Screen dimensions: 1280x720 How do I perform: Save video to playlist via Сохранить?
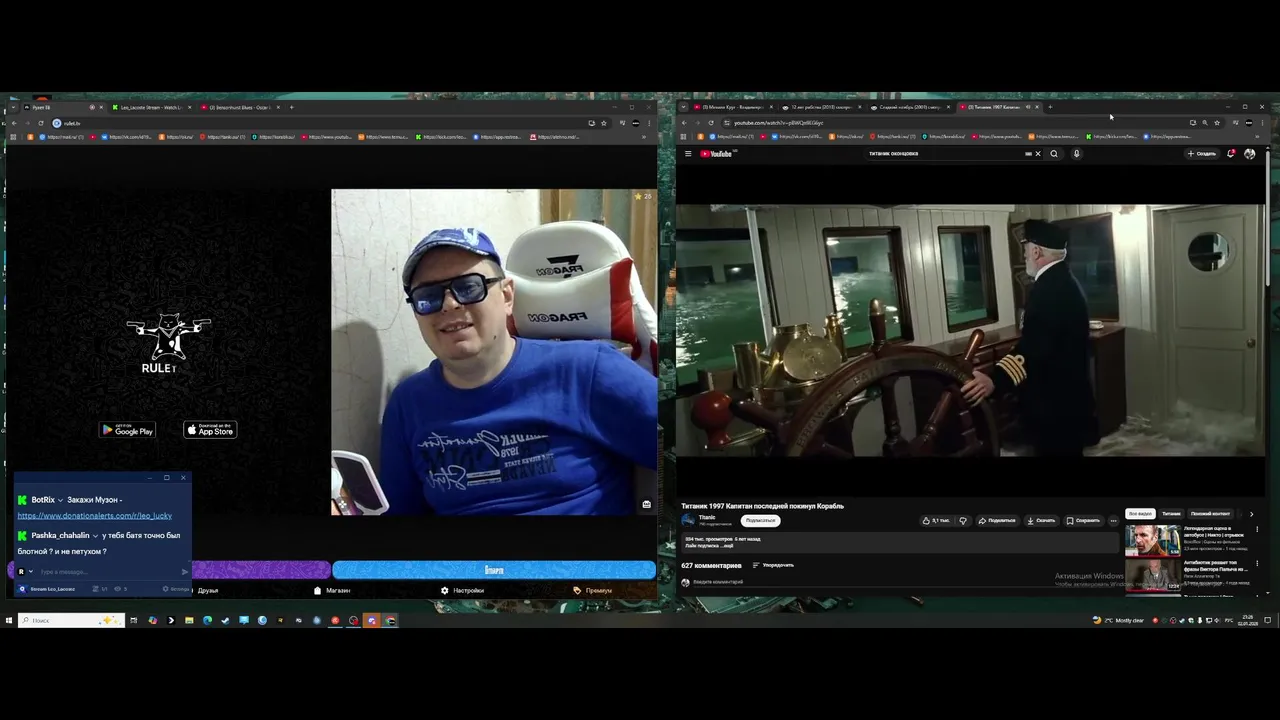click(1083, 520)
